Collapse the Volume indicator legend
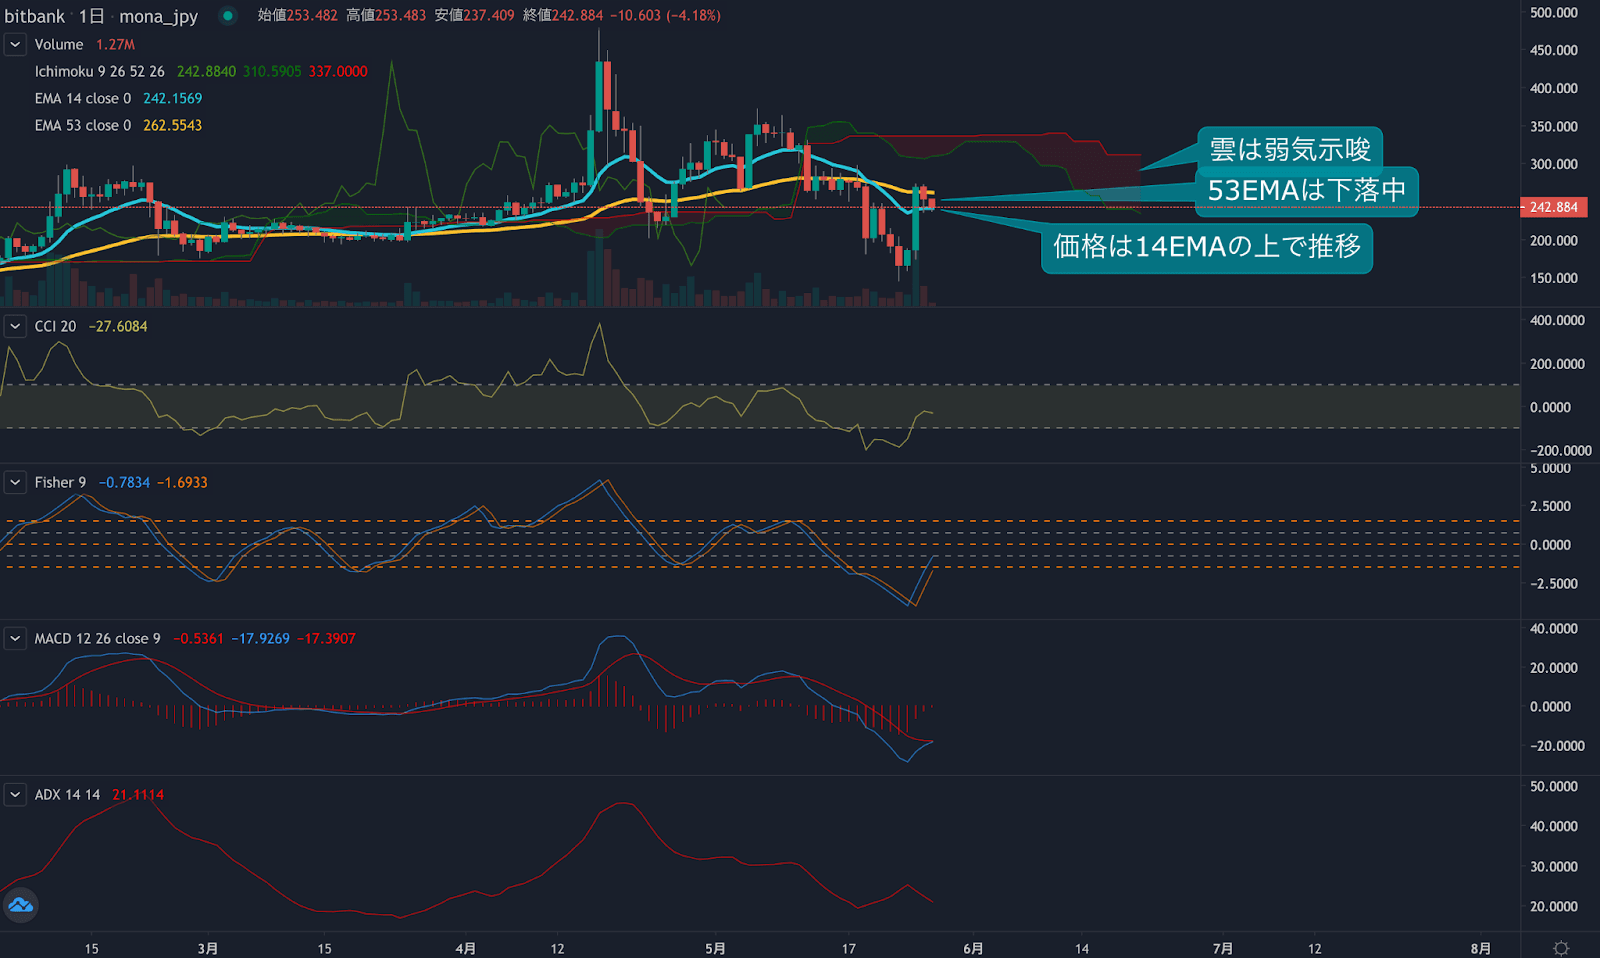 tap(15, 45)
